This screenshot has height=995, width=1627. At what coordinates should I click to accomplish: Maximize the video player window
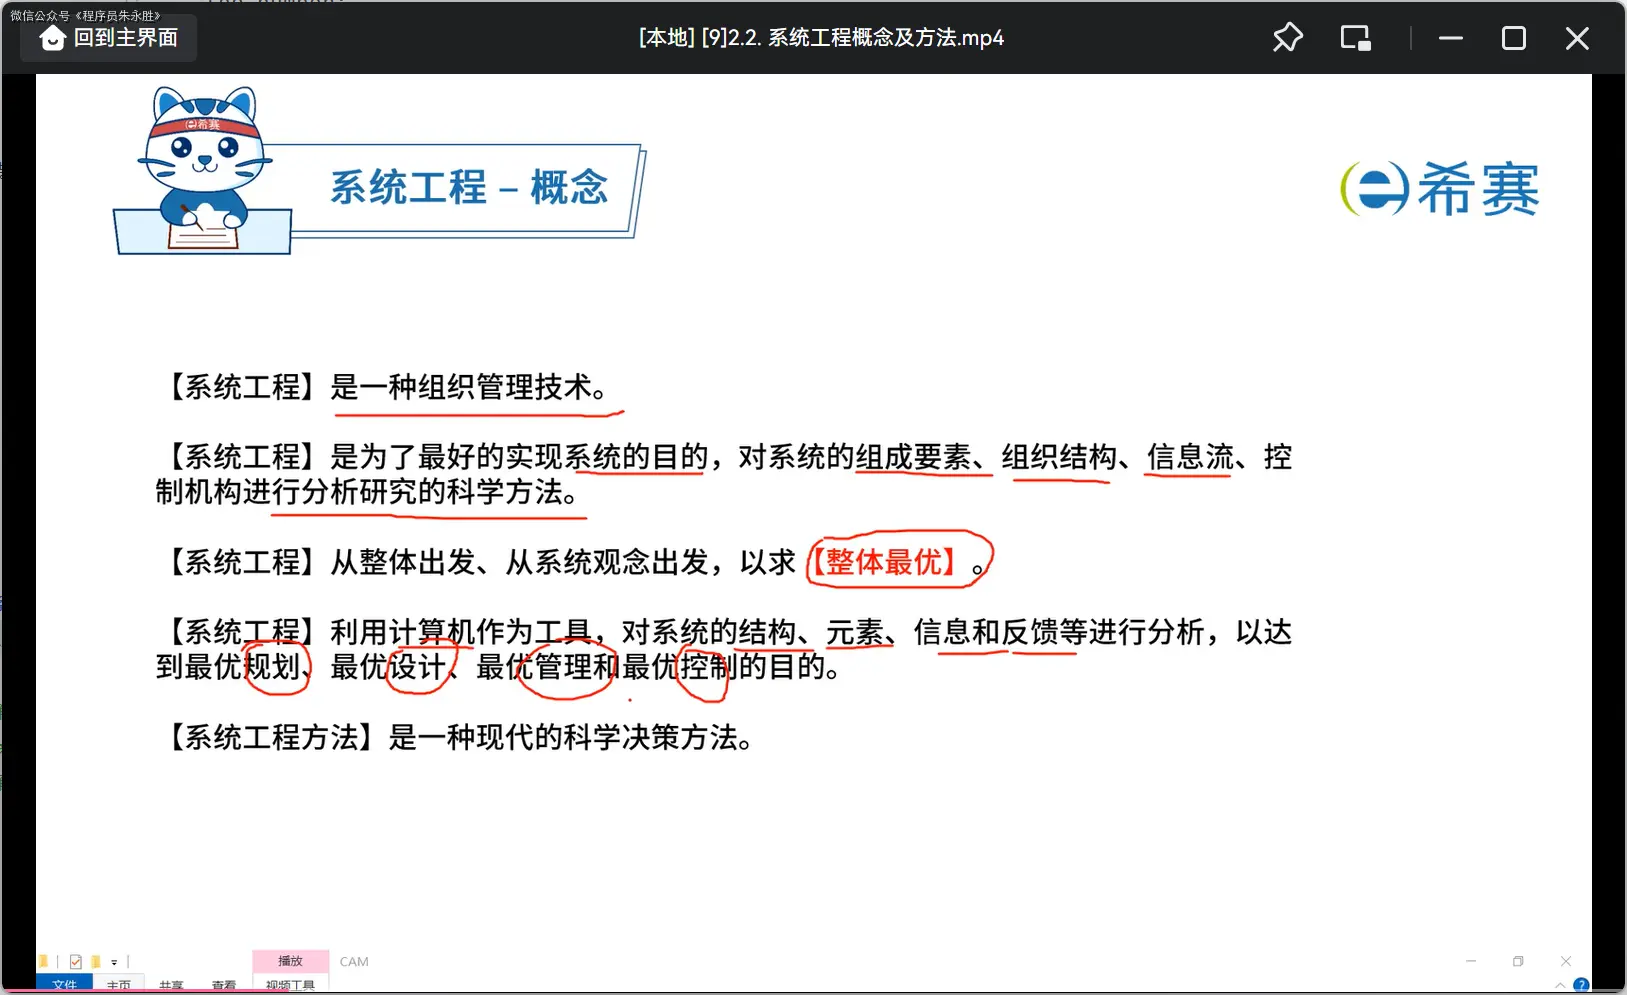pyautogui.click(x=1513, y=38)
